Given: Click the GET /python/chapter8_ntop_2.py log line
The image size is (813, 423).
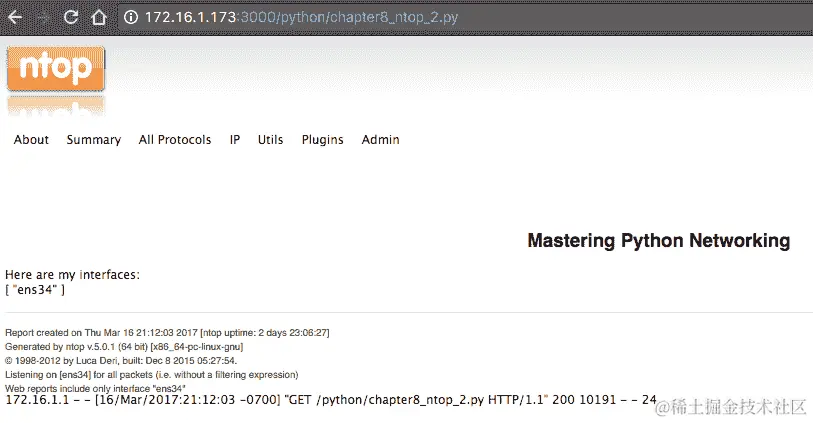Looking at the screenshot, I should (x=331, y=400).
